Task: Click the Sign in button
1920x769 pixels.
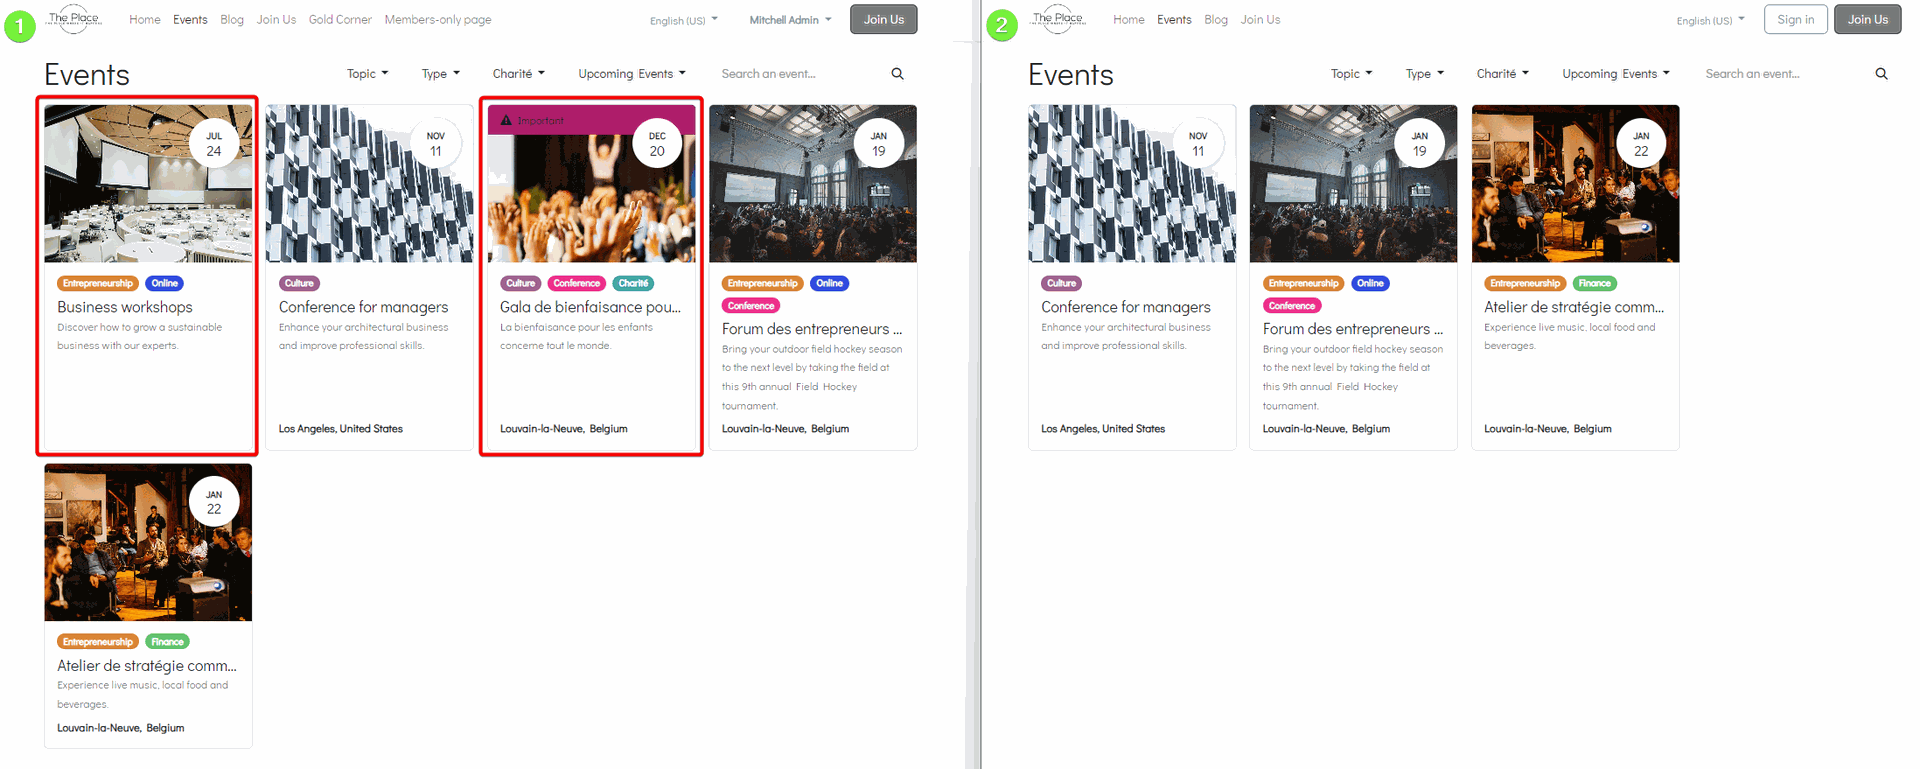Action: coord(1795,20)
